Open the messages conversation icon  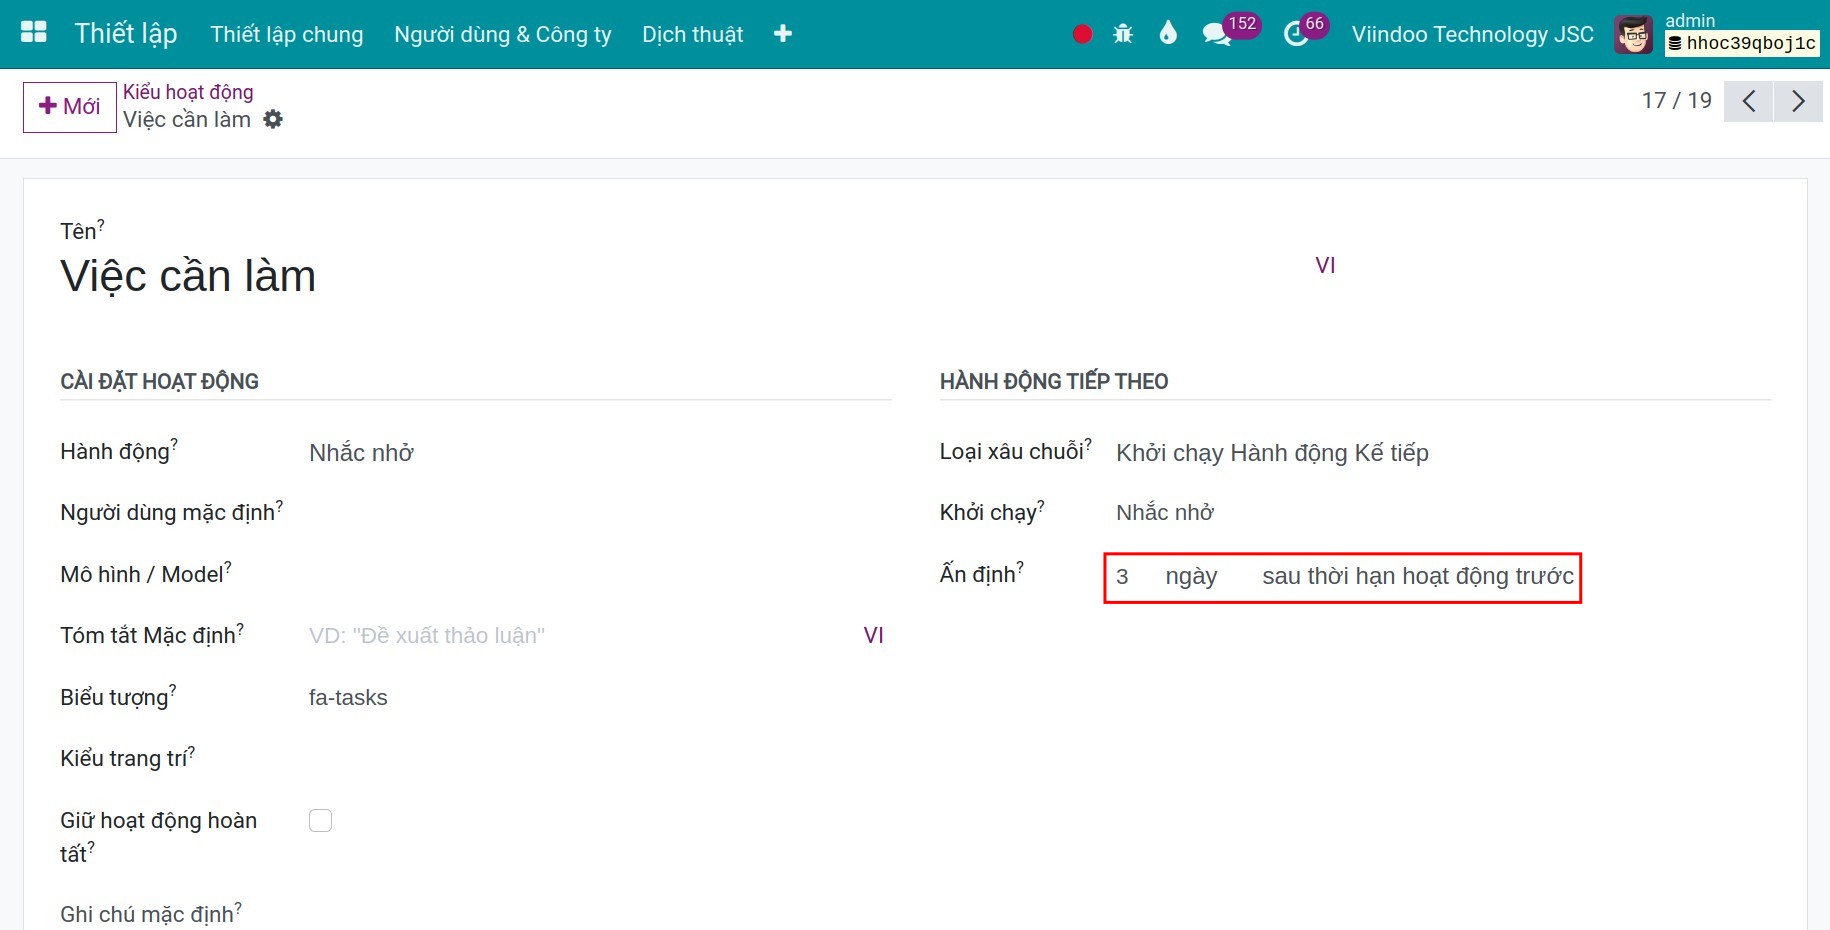coord(1216,34)
